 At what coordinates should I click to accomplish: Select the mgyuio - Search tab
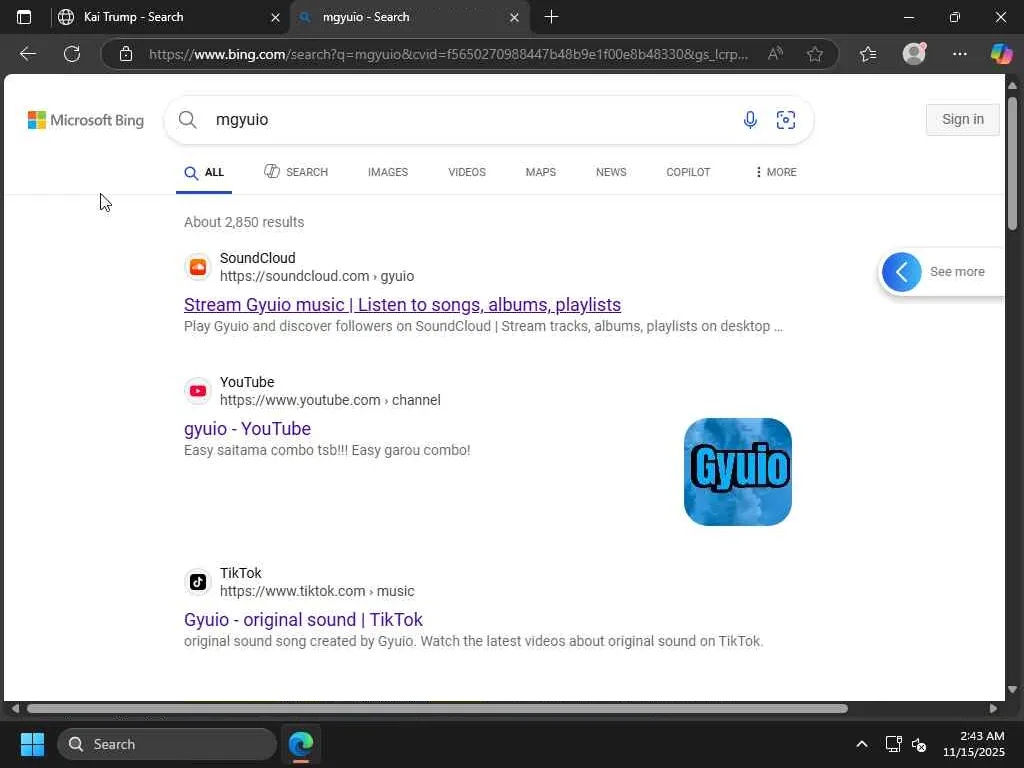[x=409, y=17]
